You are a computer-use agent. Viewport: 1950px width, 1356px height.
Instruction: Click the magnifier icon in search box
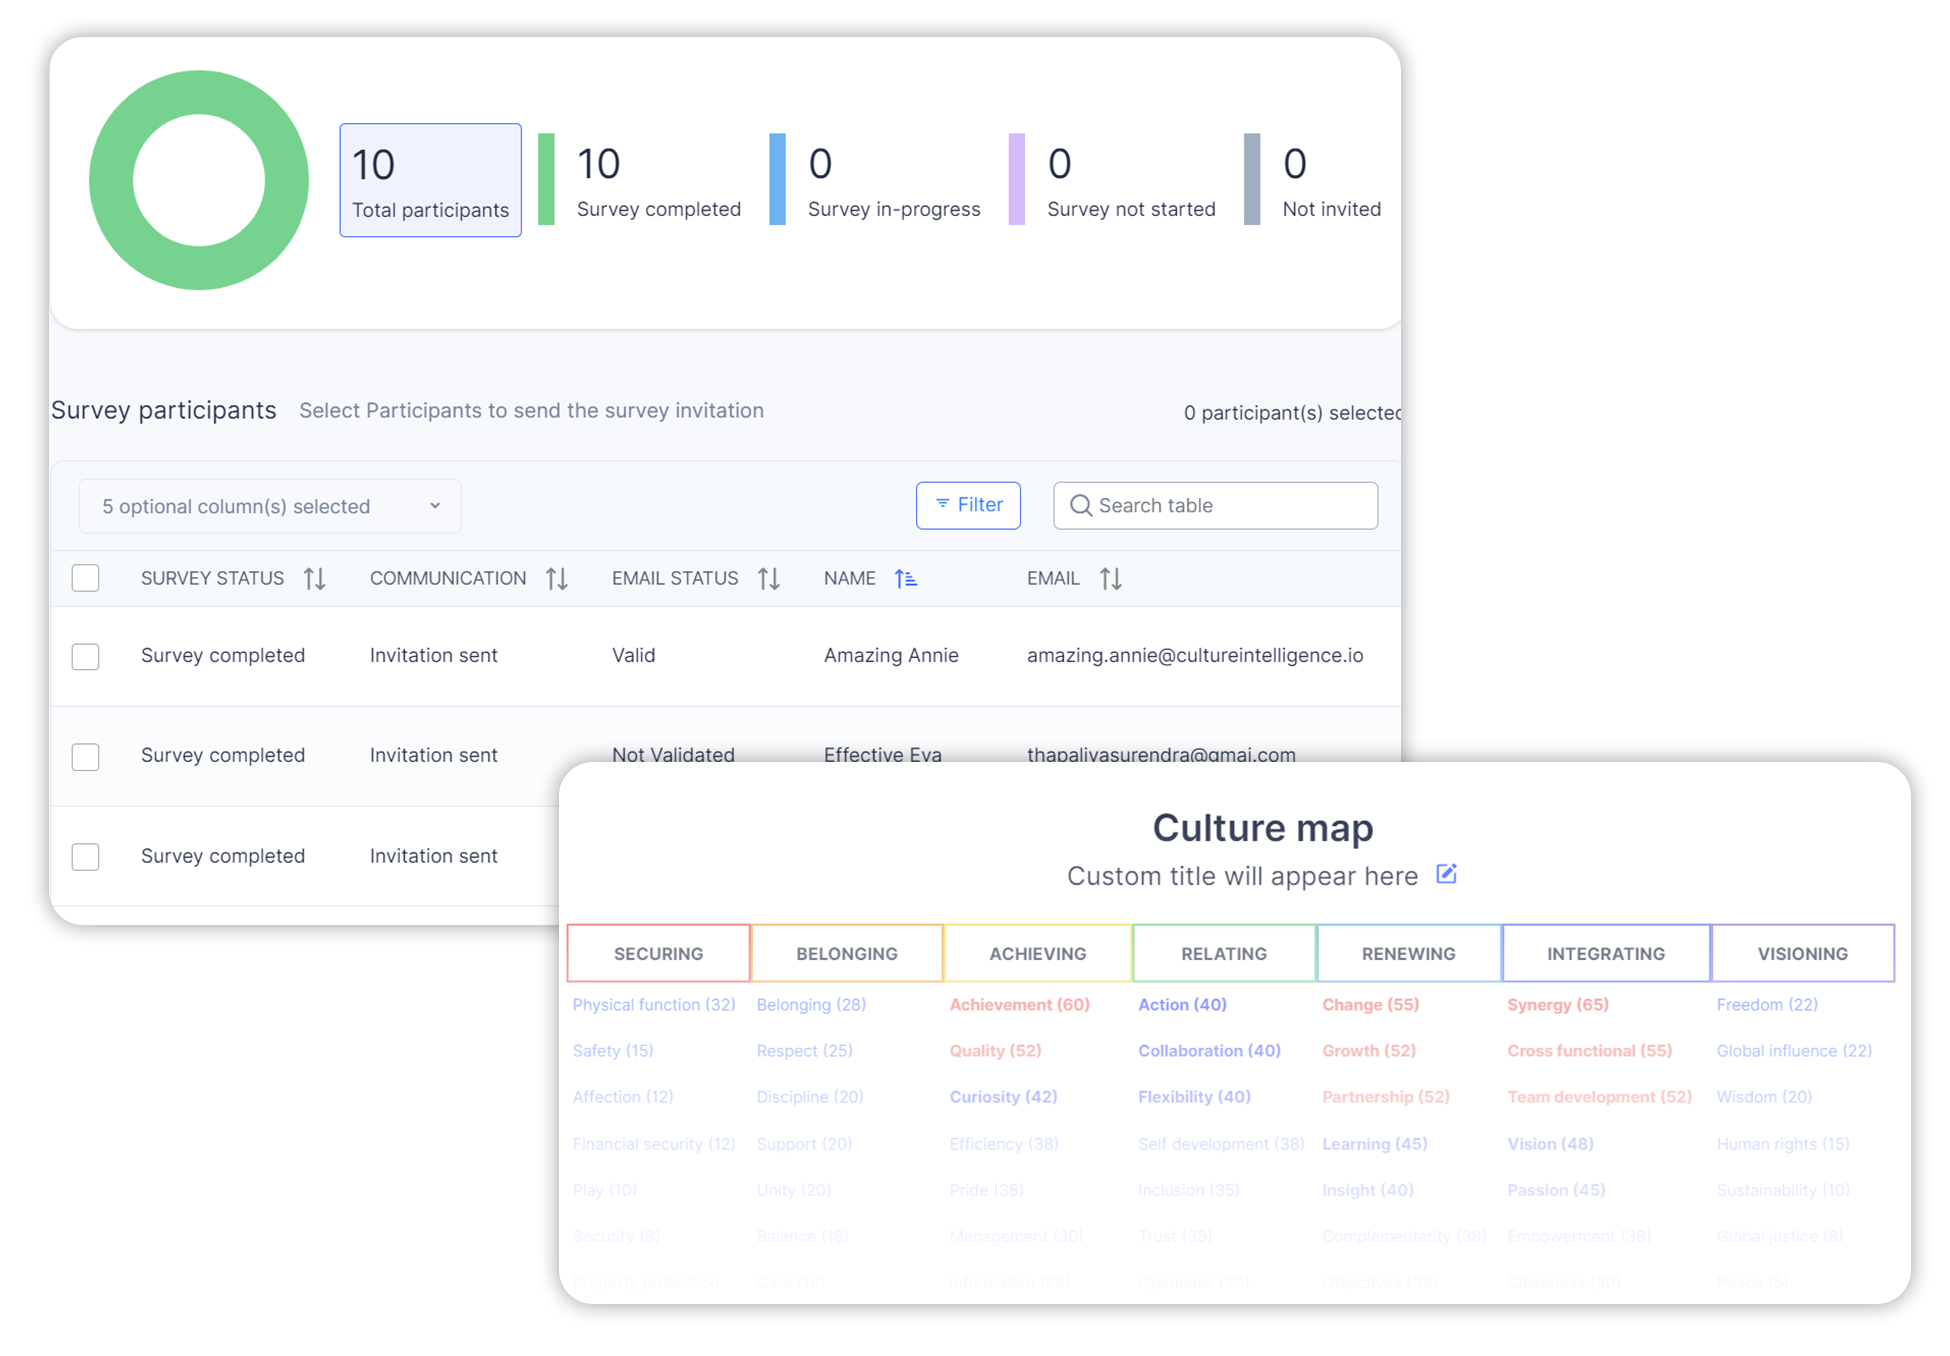1080,505
